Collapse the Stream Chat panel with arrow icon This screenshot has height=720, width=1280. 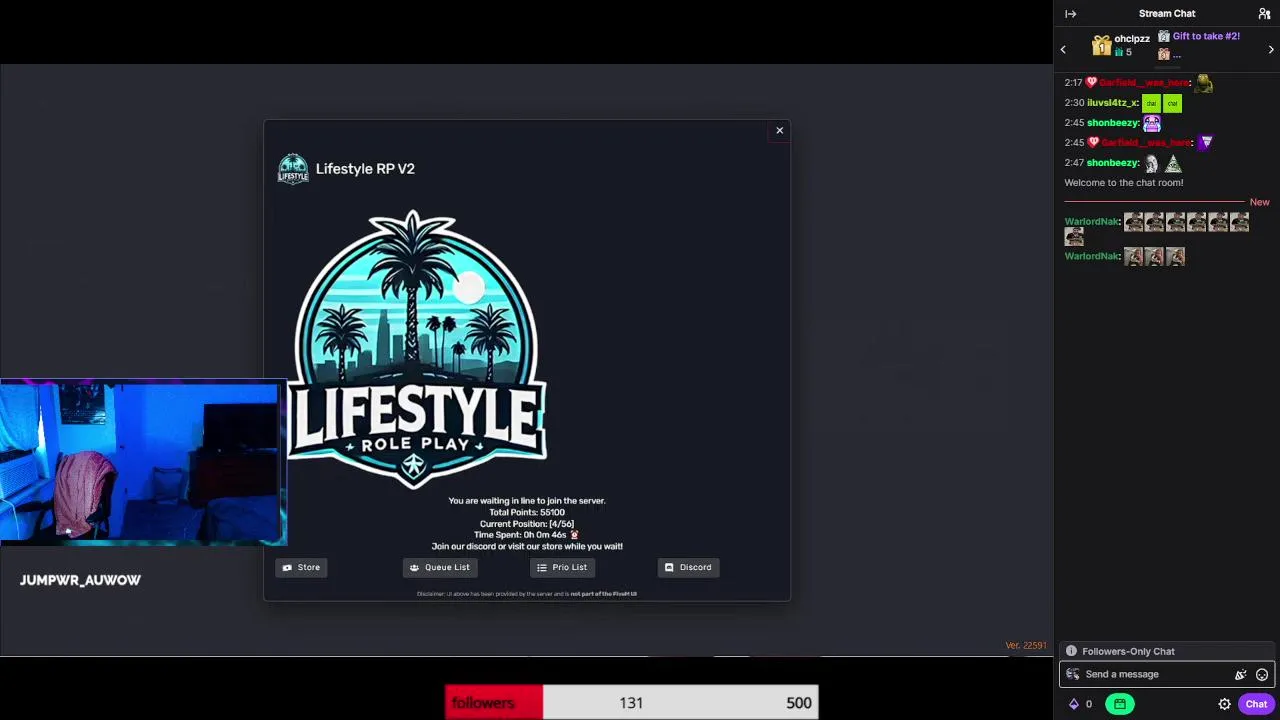(1070, 14)
